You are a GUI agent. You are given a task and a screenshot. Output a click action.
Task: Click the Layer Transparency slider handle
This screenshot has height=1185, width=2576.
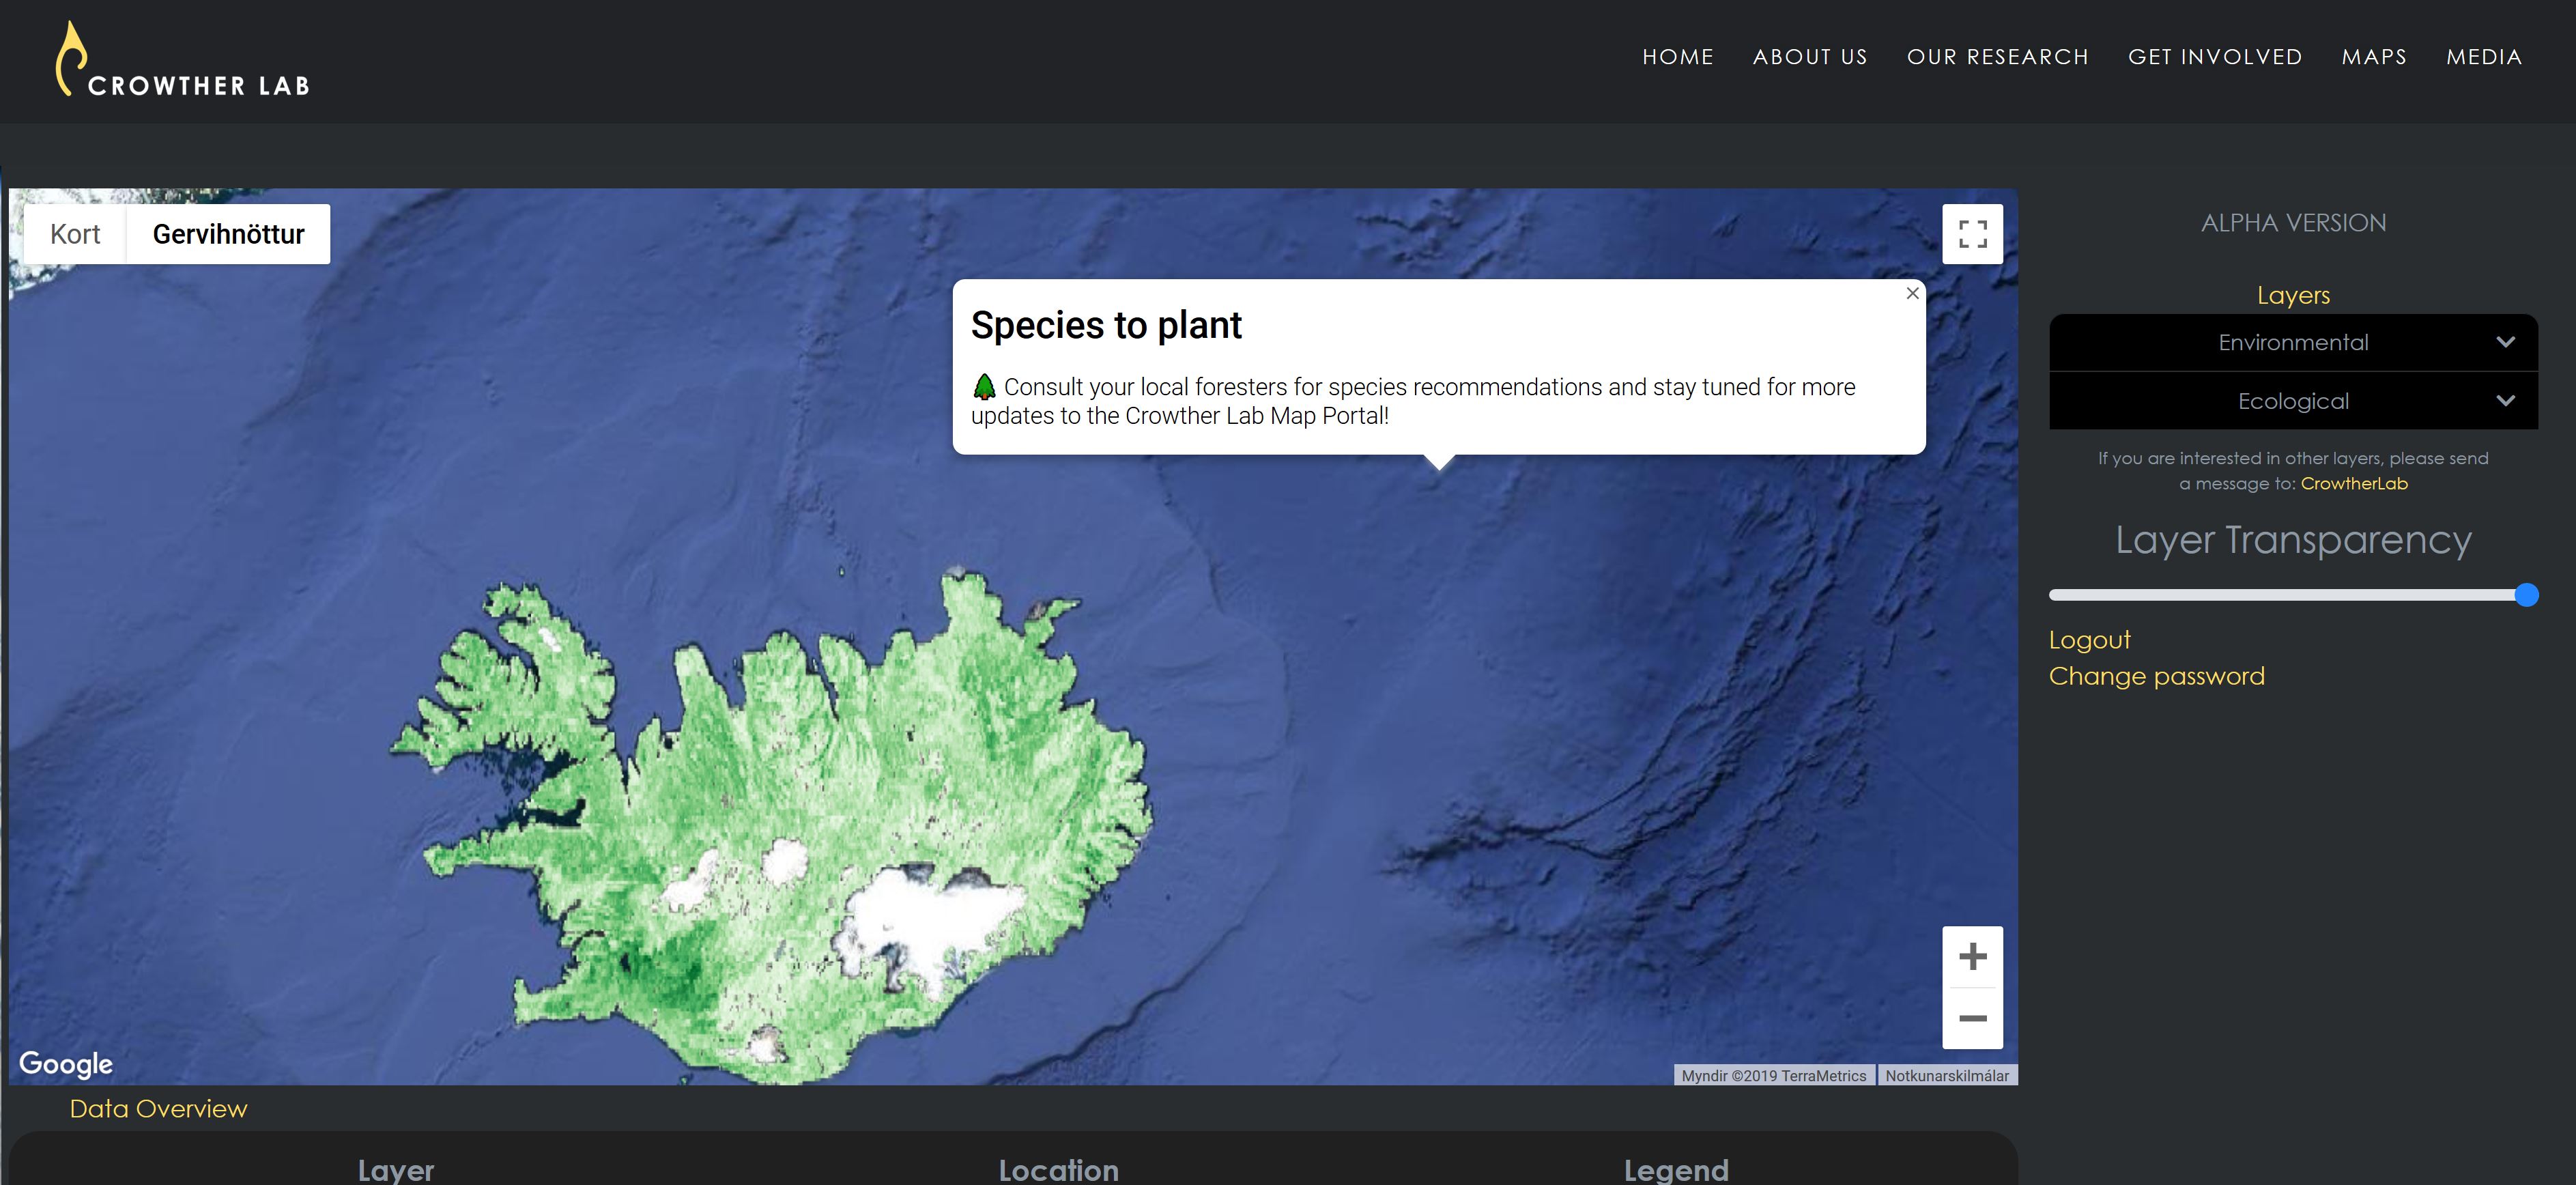coord(2526,595)
